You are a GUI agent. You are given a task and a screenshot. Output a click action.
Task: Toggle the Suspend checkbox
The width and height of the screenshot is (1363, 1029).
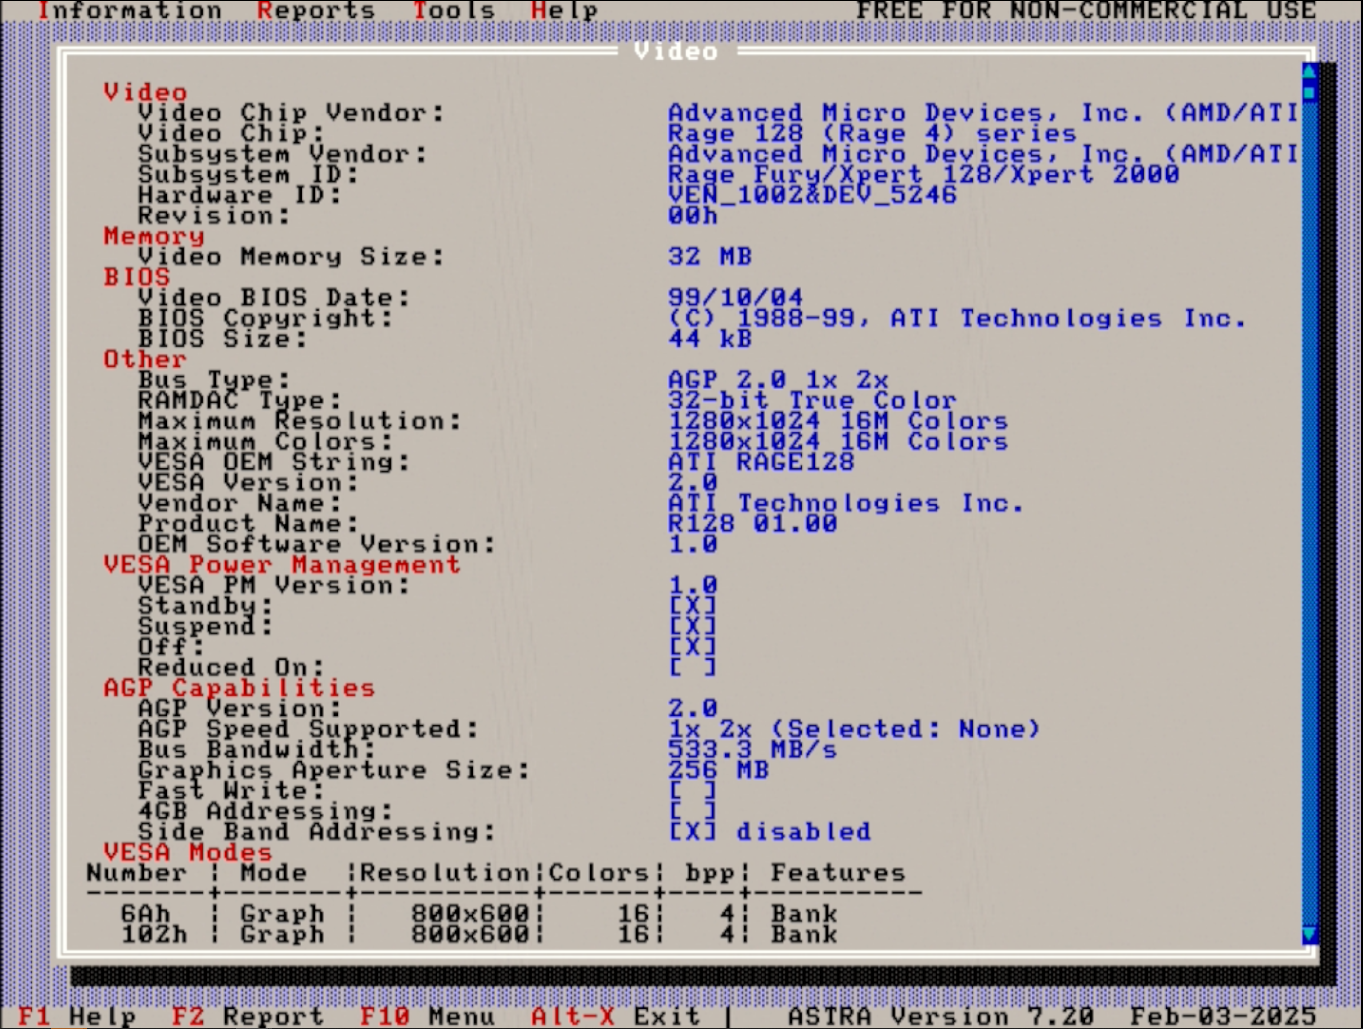point(692,627)
